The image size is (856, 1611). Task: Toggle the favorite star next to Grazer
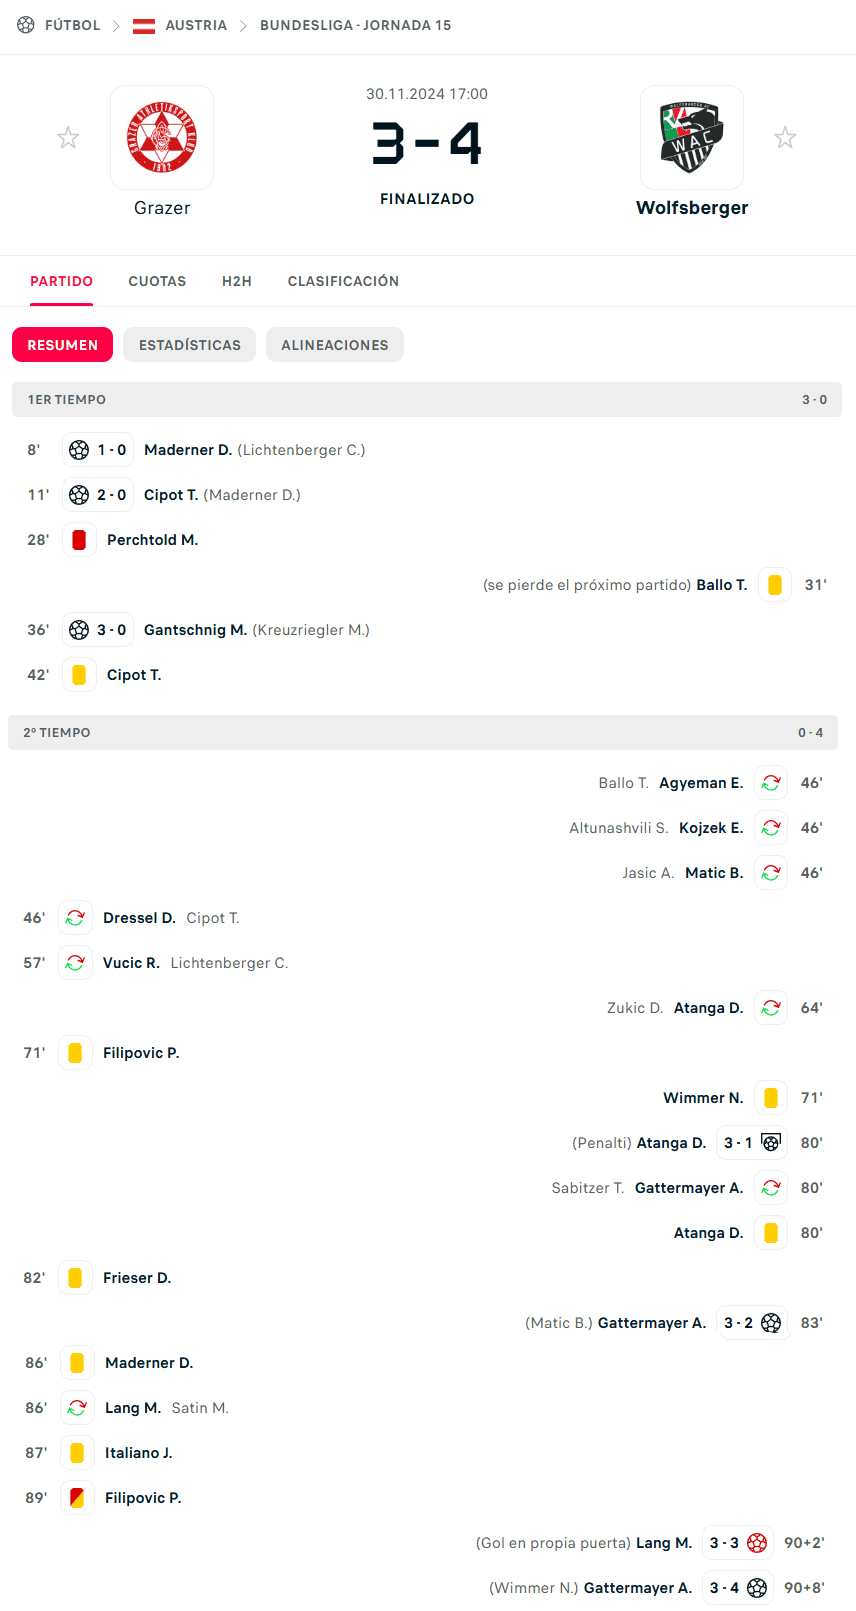coord(68,137)
